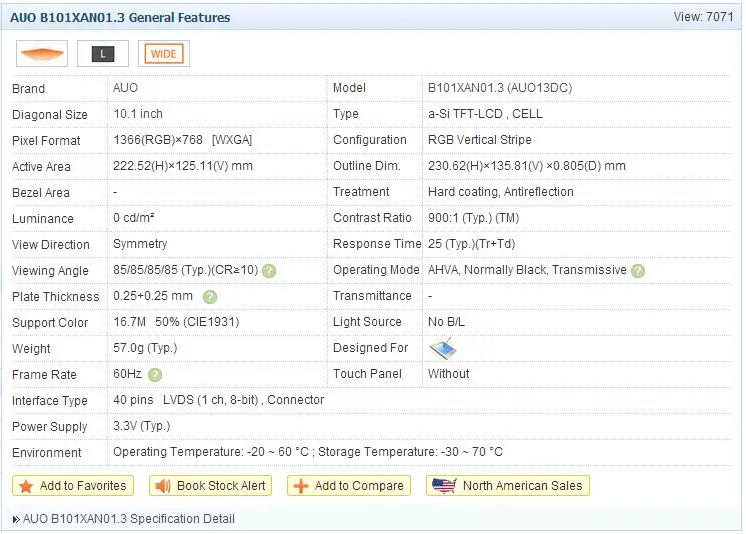This screenshot has height=534, width=746.
Task: Click the black L landscape icon
Action: [x=103, y=54]
